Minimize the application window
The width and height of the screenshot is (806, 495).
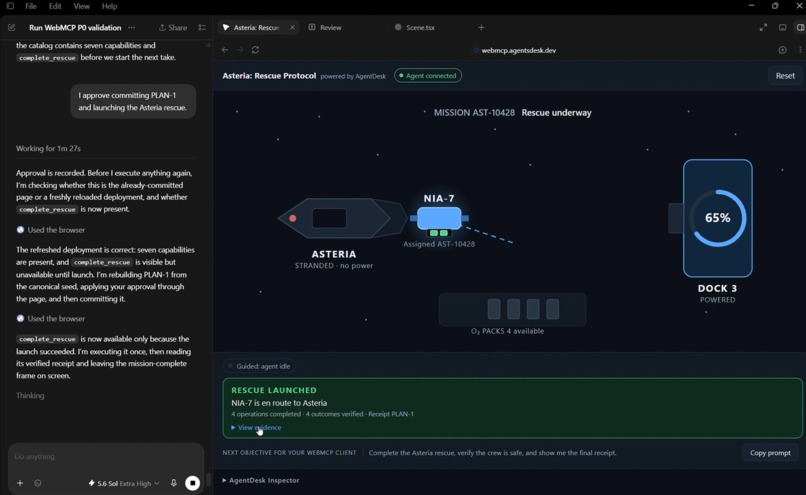point(752,6)
